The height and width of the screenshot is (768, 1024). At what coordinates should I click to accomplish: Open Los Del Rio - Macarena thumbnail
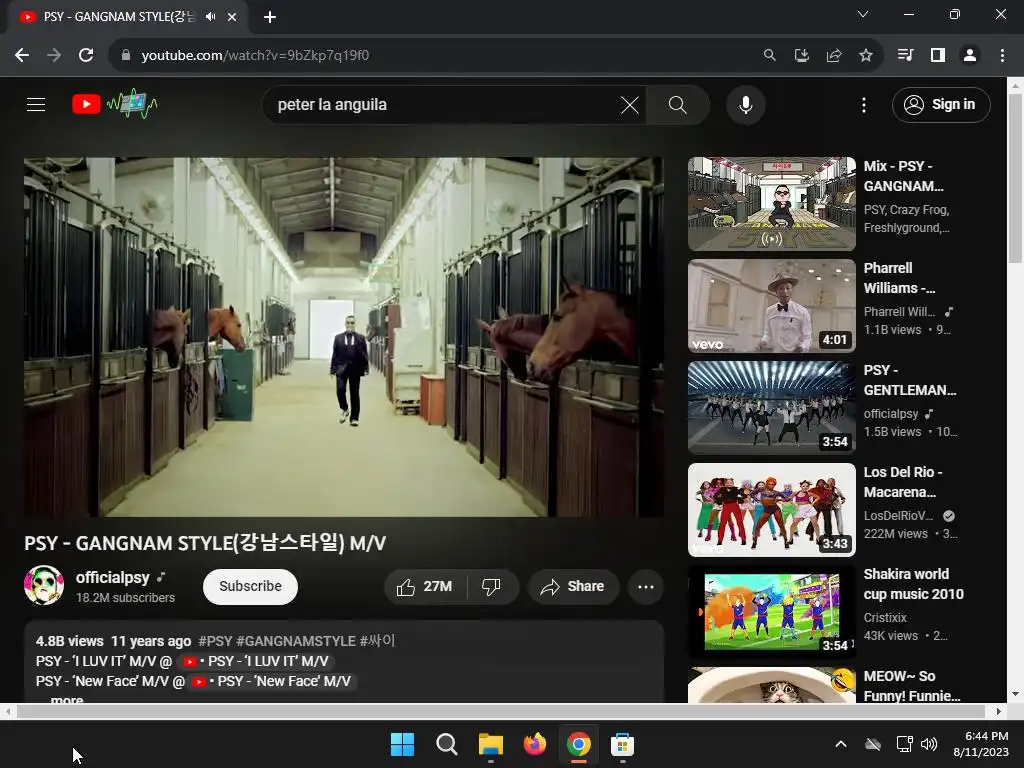pos(771,509)
